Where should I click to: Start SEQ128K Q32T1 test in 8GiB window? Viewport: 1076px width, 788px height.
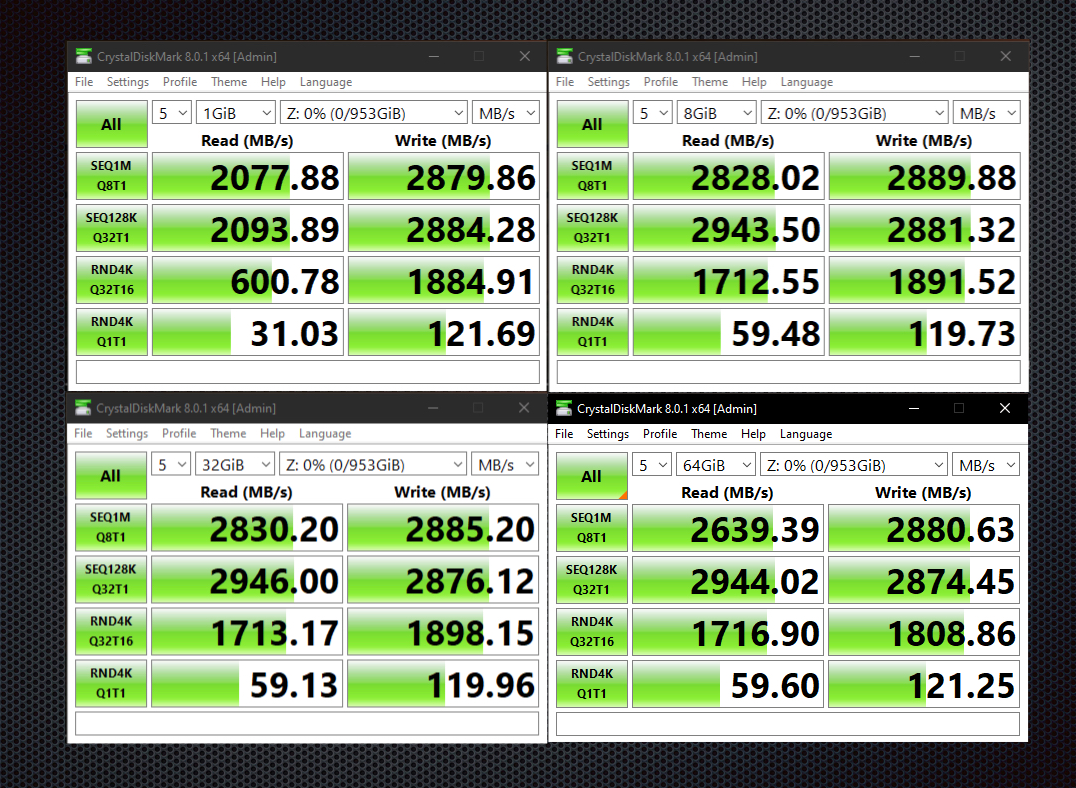click(592, 228)
